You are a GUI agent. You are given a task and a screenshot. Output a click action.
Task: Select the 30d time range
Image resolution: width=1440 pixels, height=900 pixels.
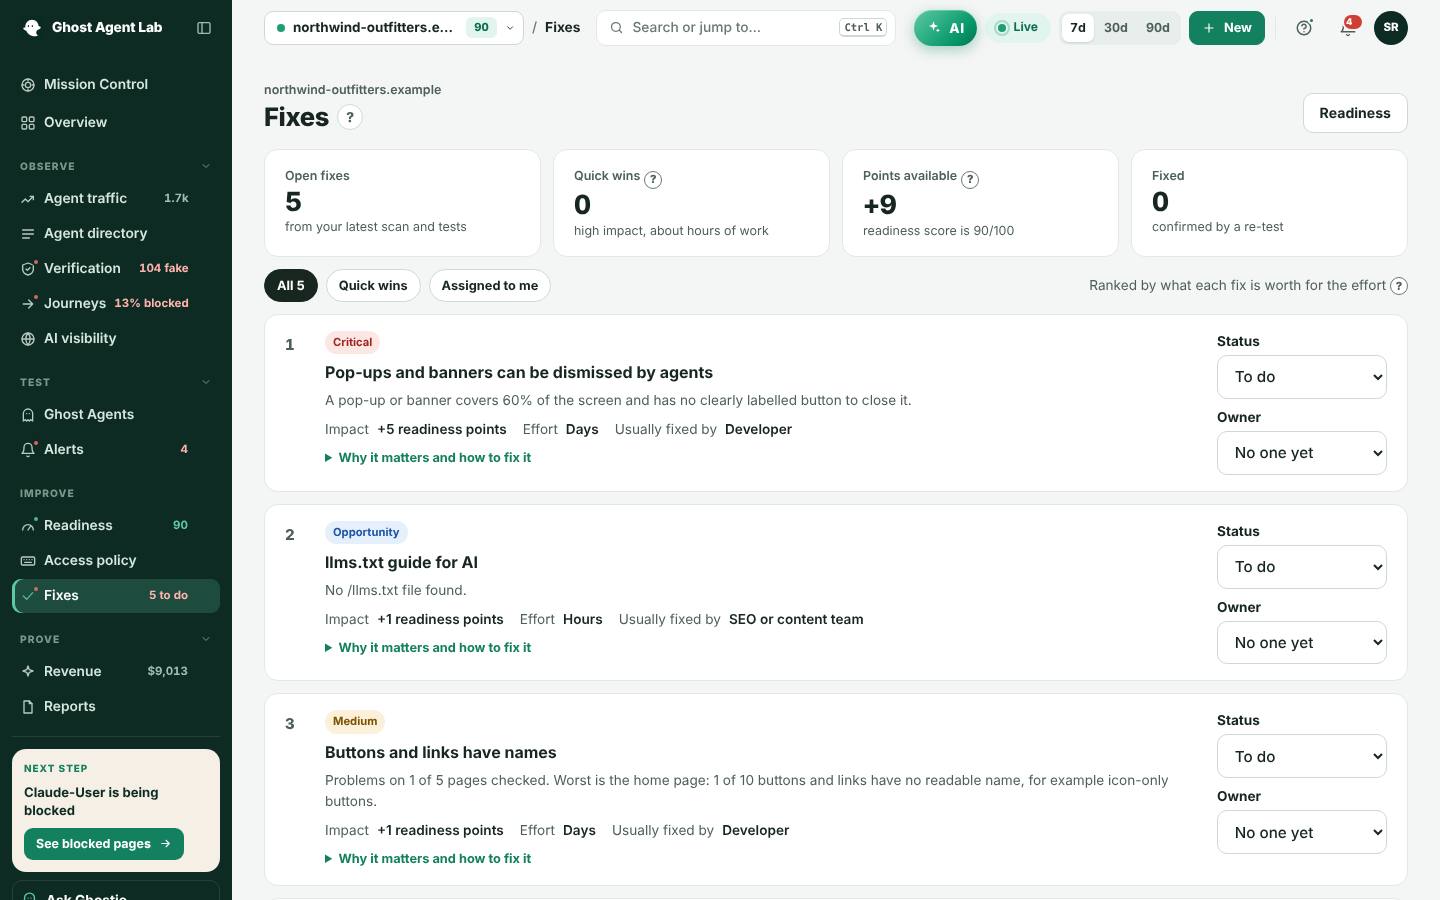pyautogui.click(x=1115, y=28)
